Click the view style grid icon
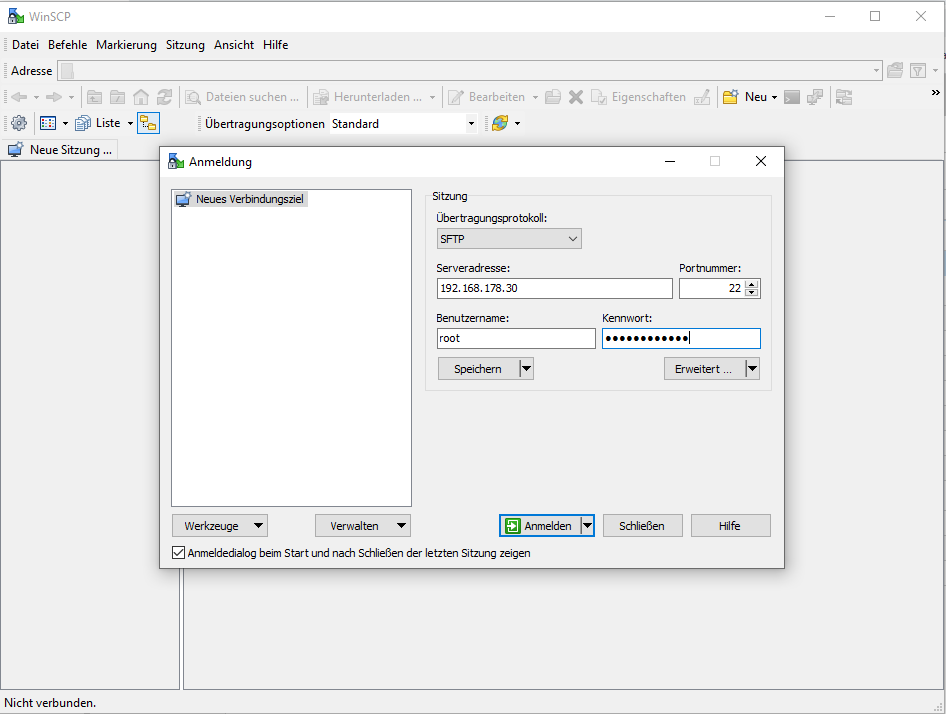This screenshot has width=946, height=714. point(48,123)
